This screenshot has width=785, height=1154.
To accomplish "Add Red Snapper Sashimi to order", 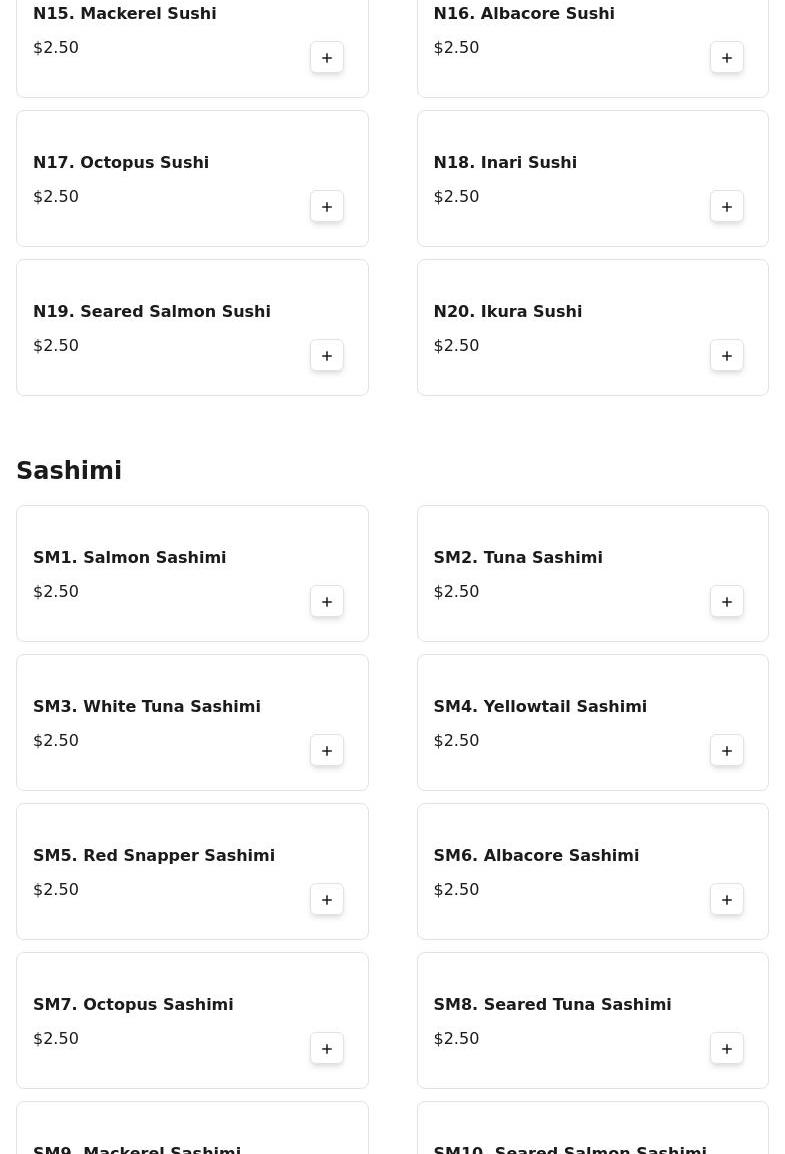I will 327,900.
